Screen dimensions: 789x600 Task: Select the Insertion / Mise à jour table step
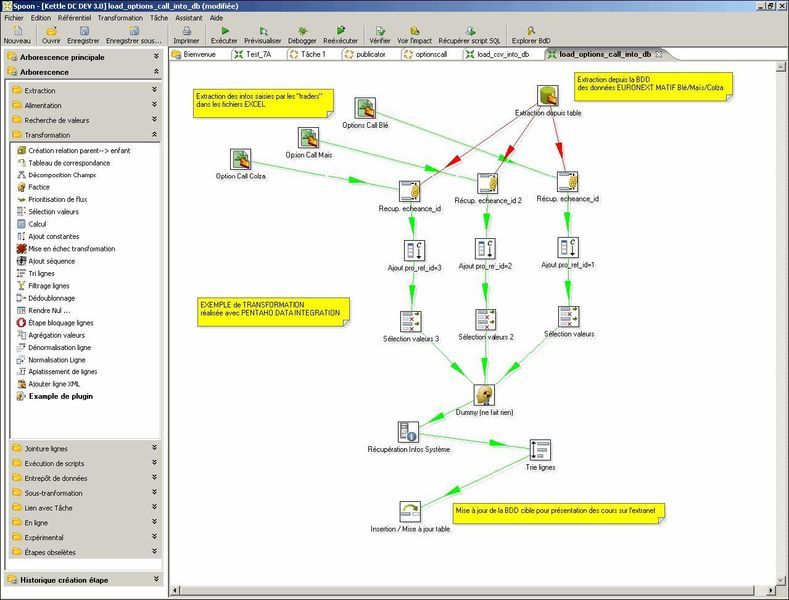click(x=409, y=511)
